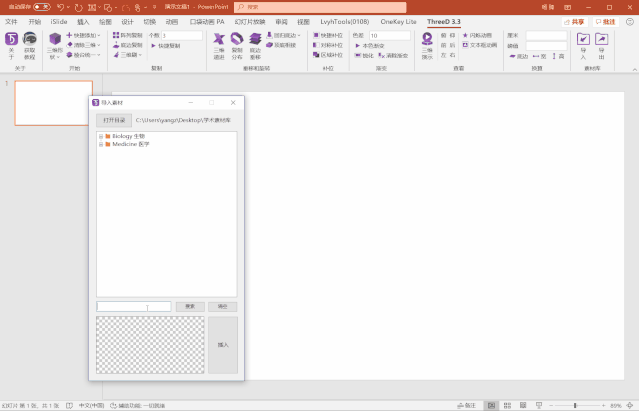Click the Comments (批注) button
Image resolution: width=639 pixels, height=411 pixels.
[605, 22]
